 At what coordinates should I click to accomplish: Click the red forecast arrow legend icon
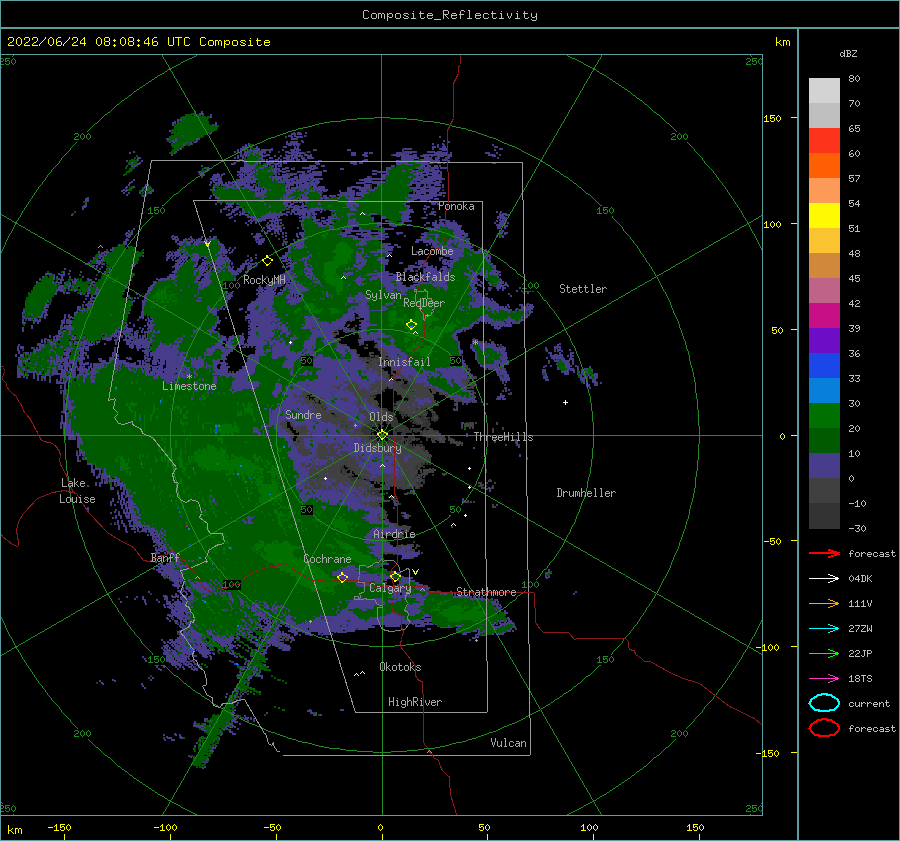(x=824, y=553)
